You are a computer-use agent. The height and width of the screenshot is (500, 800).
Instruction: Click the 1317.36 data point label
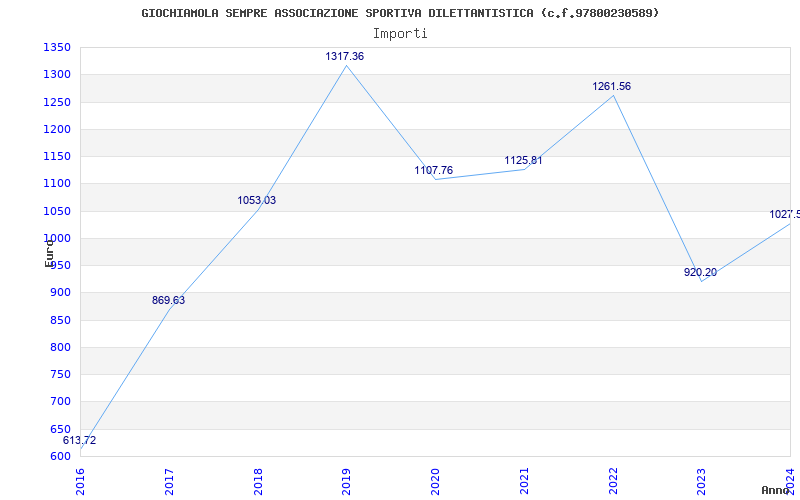(x=345, y=56)
